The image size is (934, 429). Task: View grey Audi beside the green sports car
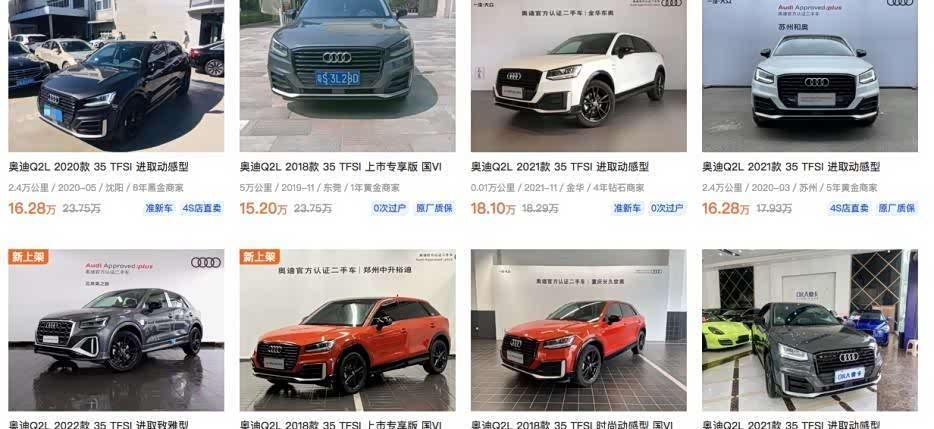pyautogui.click(x=810, y=330)
